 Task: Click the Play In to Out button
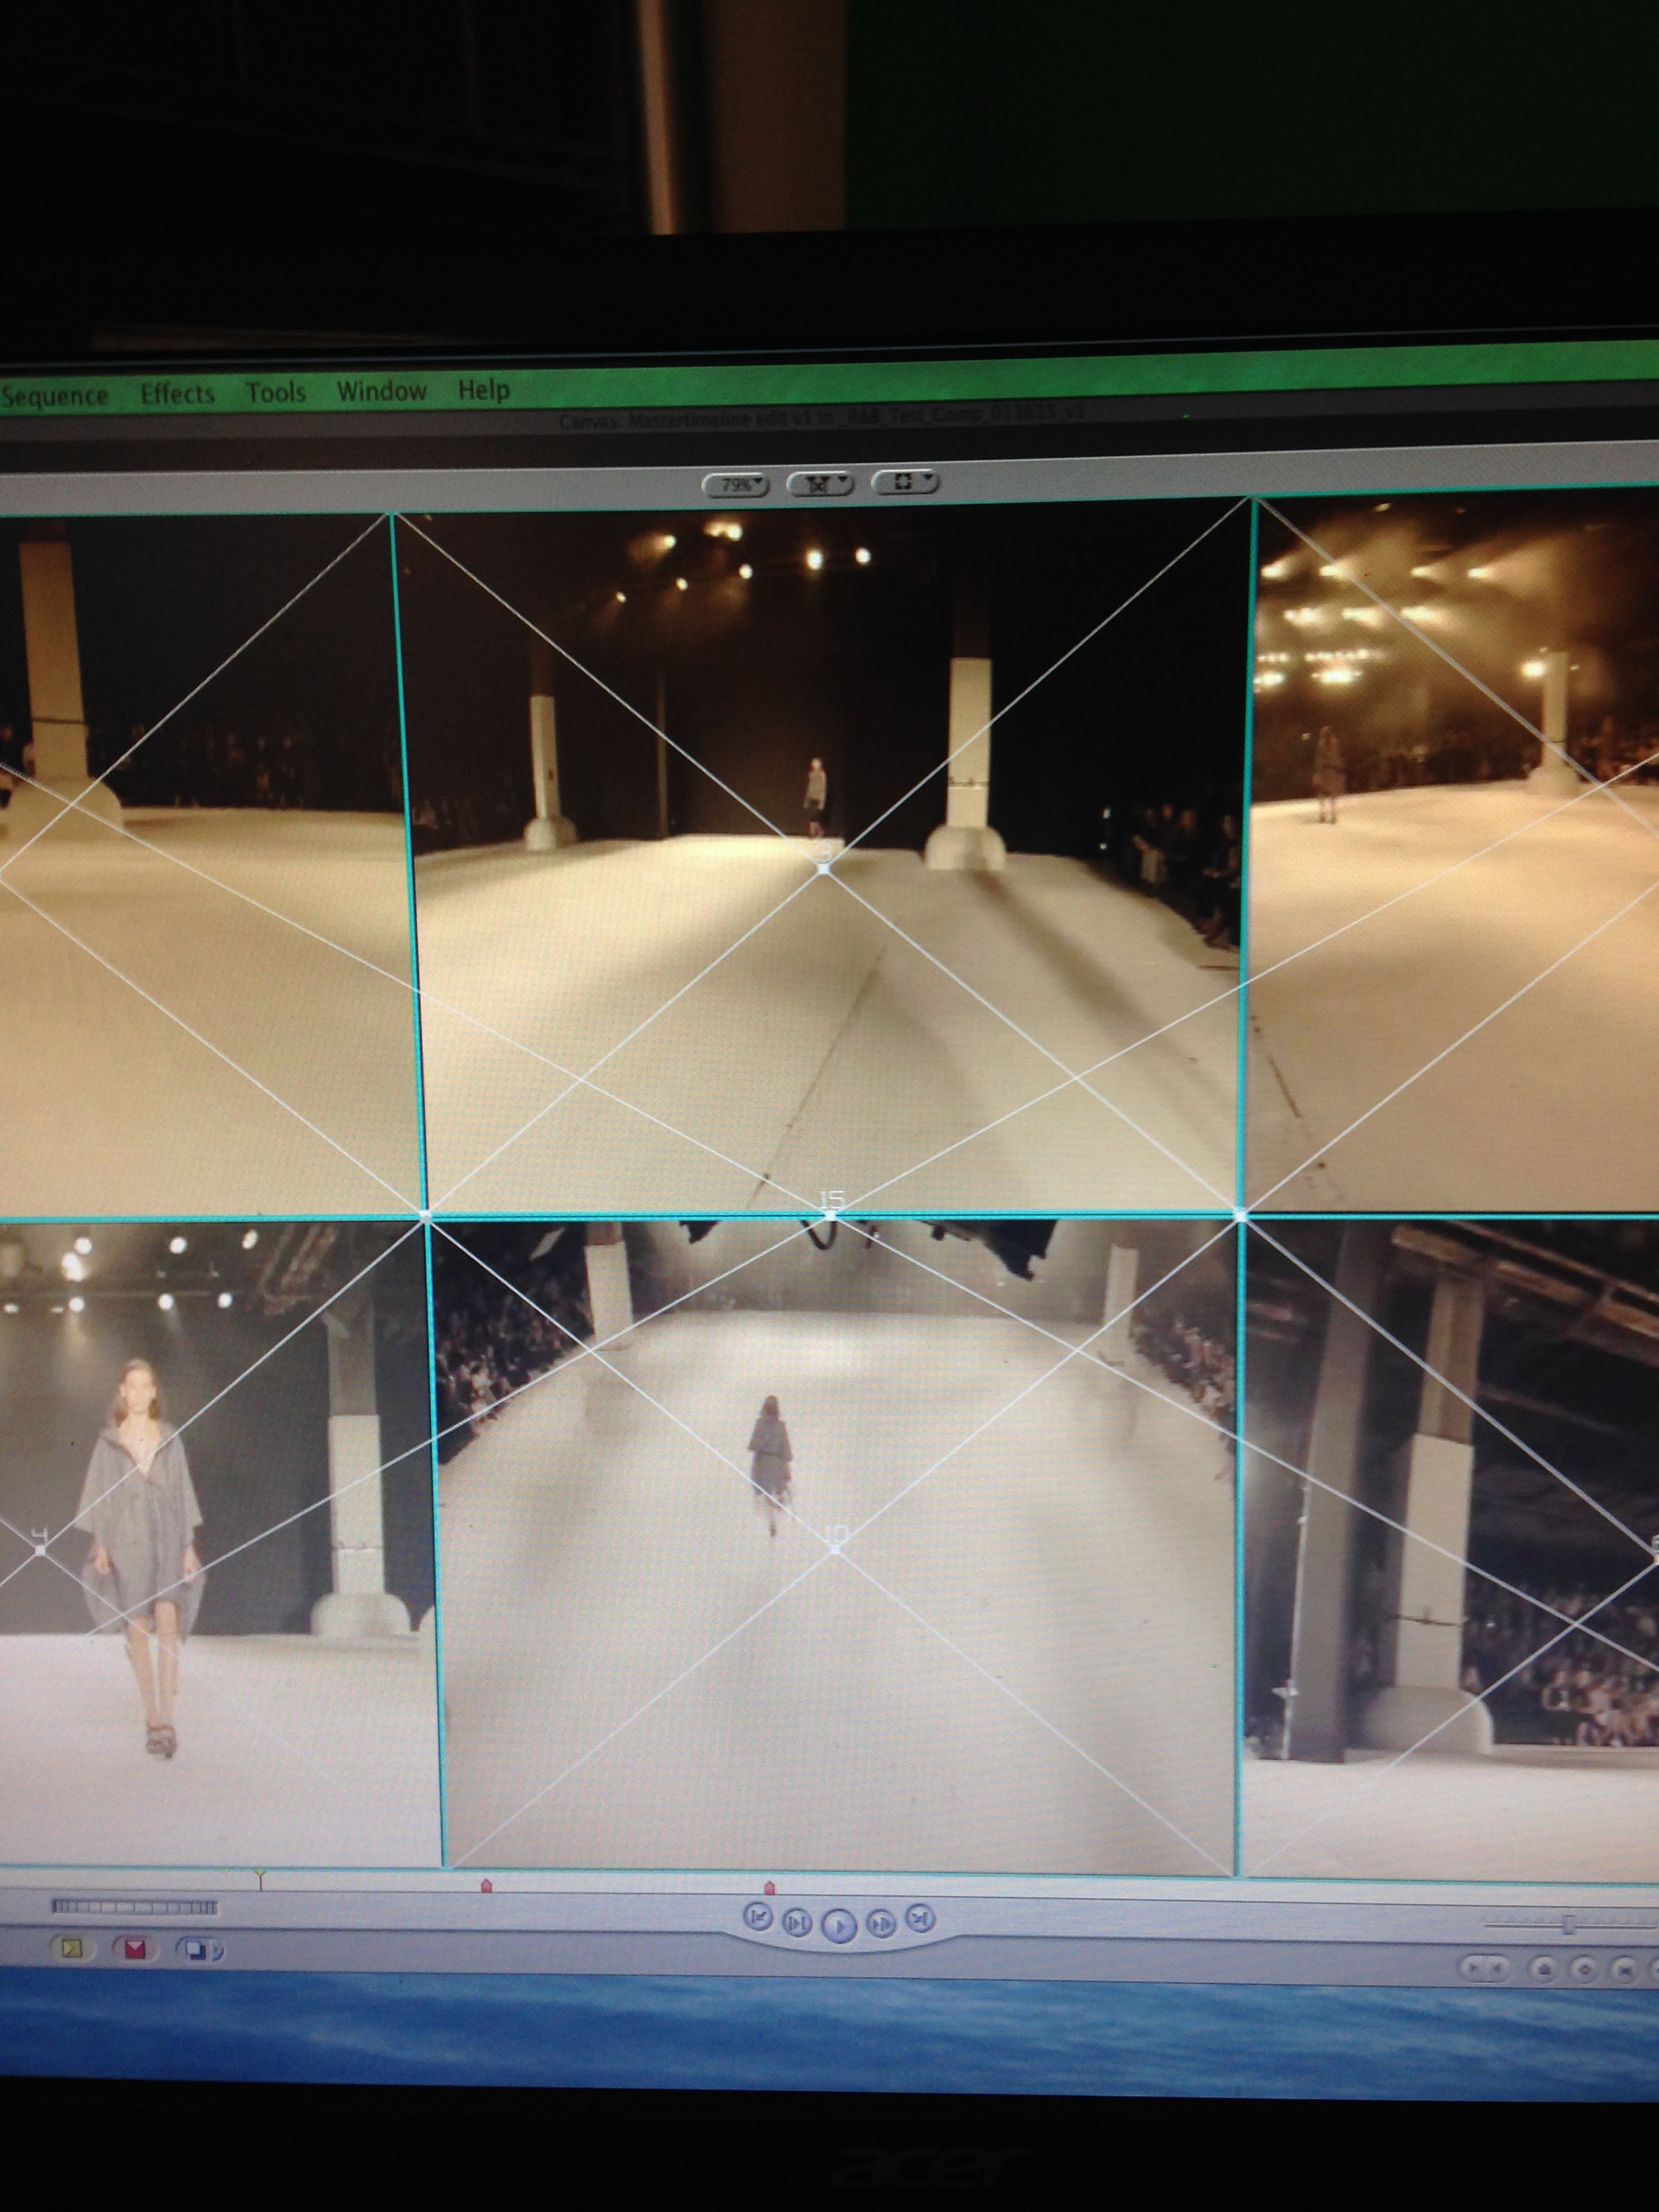pos(797,1922)
